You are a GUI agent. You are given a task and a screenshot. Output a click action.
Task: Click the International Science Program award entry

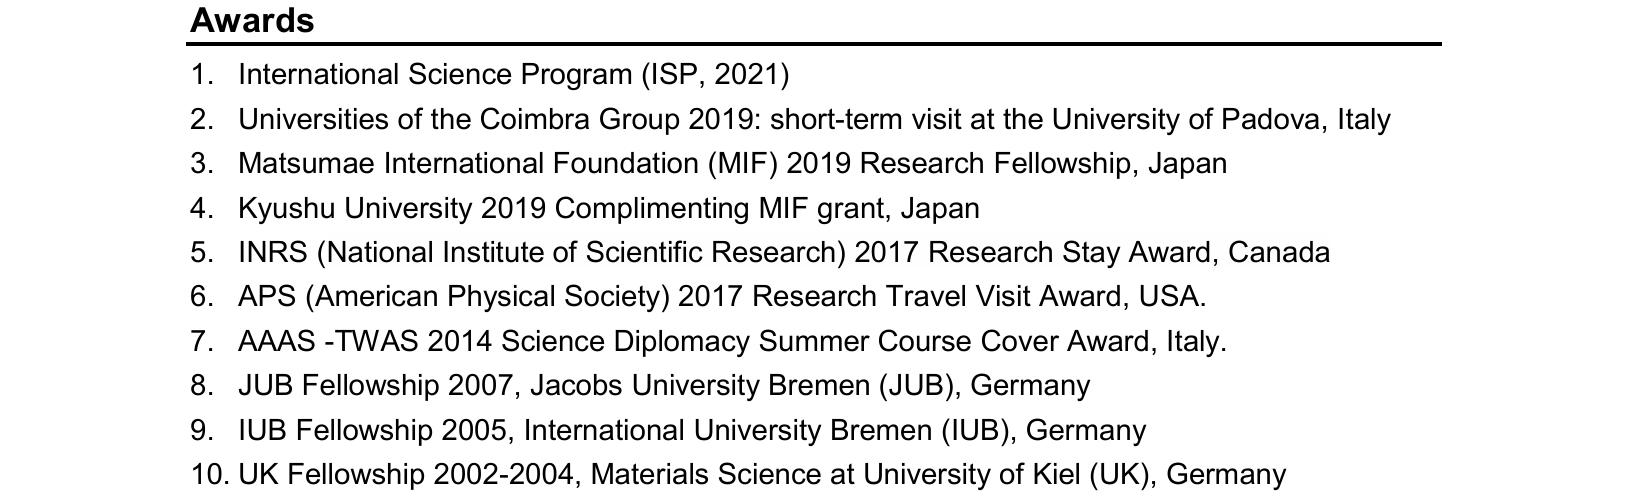click(x=512, y=75)
